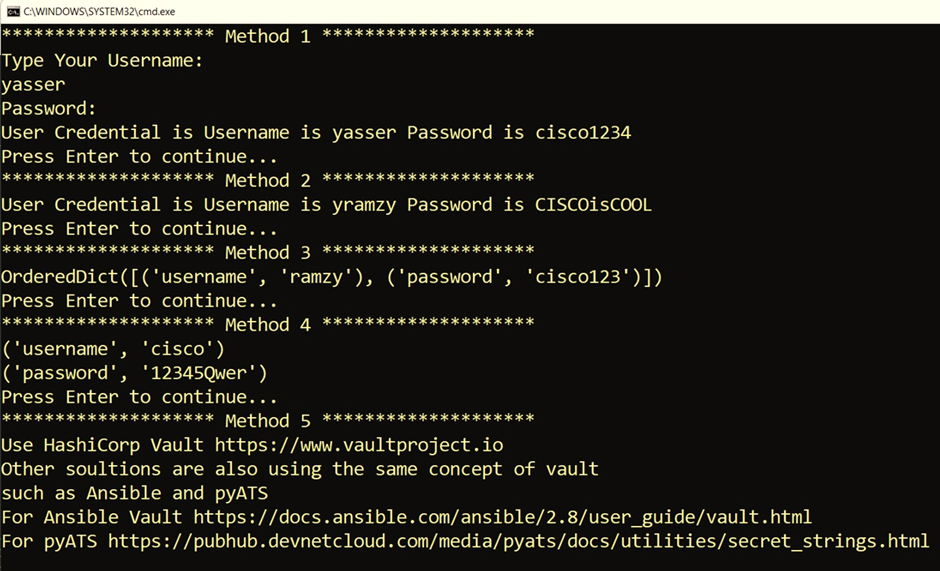Click the Method 3 header line
This screenshot has width=940, height=571.
click(267, 252)
